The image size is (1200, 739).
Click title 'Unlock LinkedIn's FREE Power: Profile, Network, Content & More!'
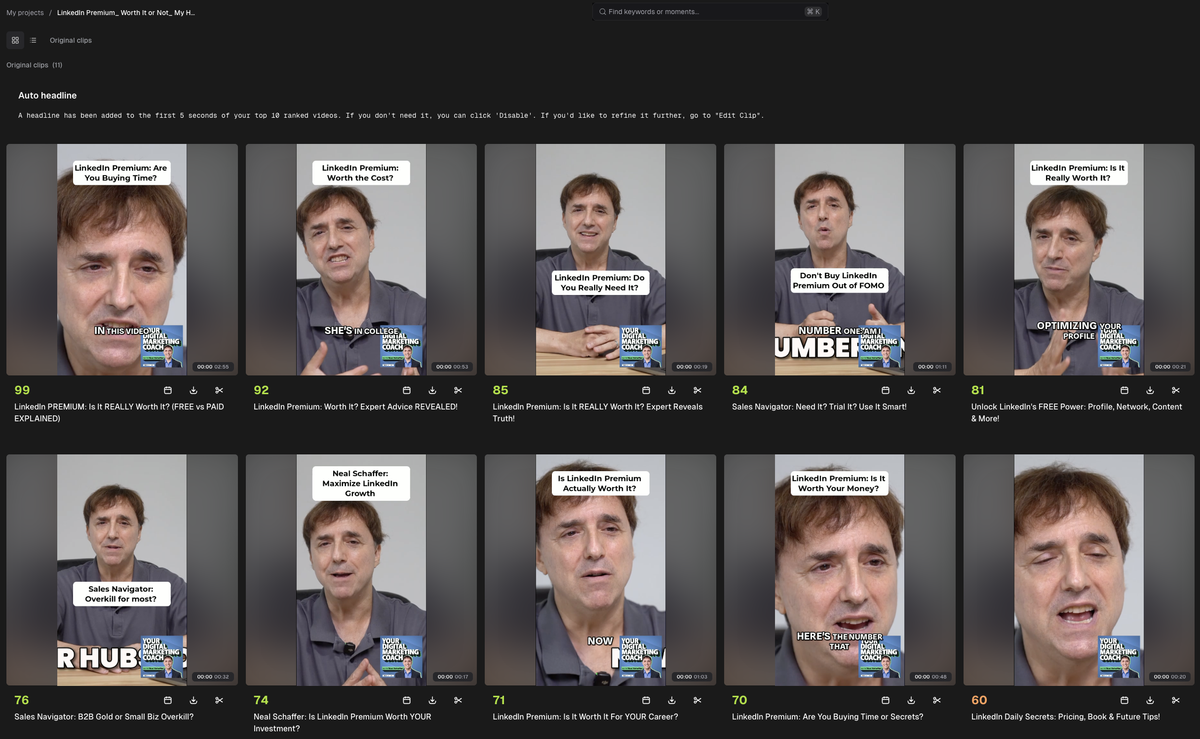tap(1076, 413)
